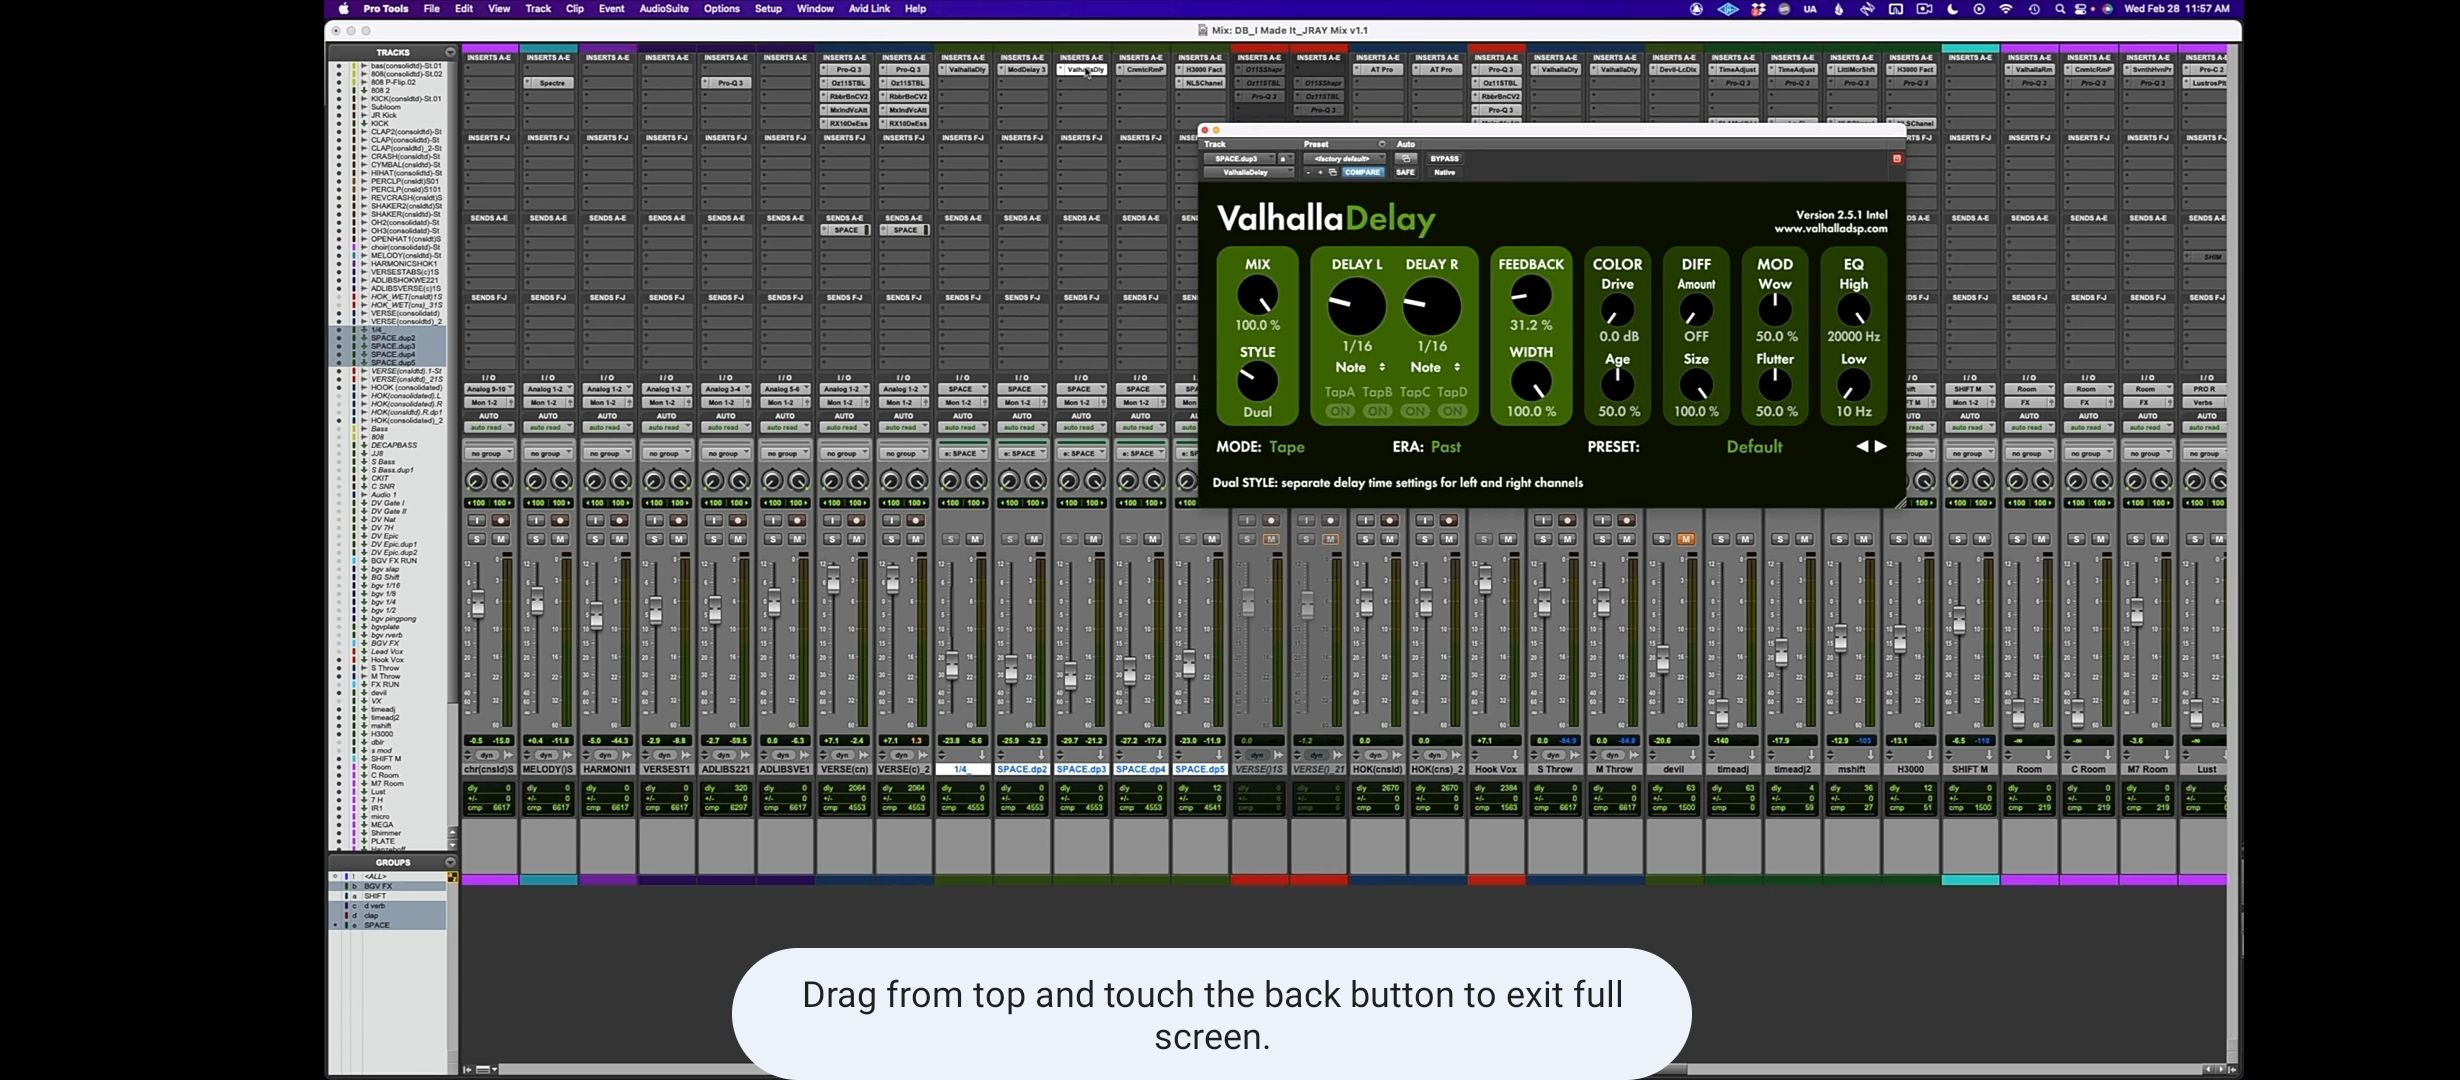The width and height of the screenshot is (2460, 1080).
Task: Click the DELAY L time knob
Action: coord(1356,306)
